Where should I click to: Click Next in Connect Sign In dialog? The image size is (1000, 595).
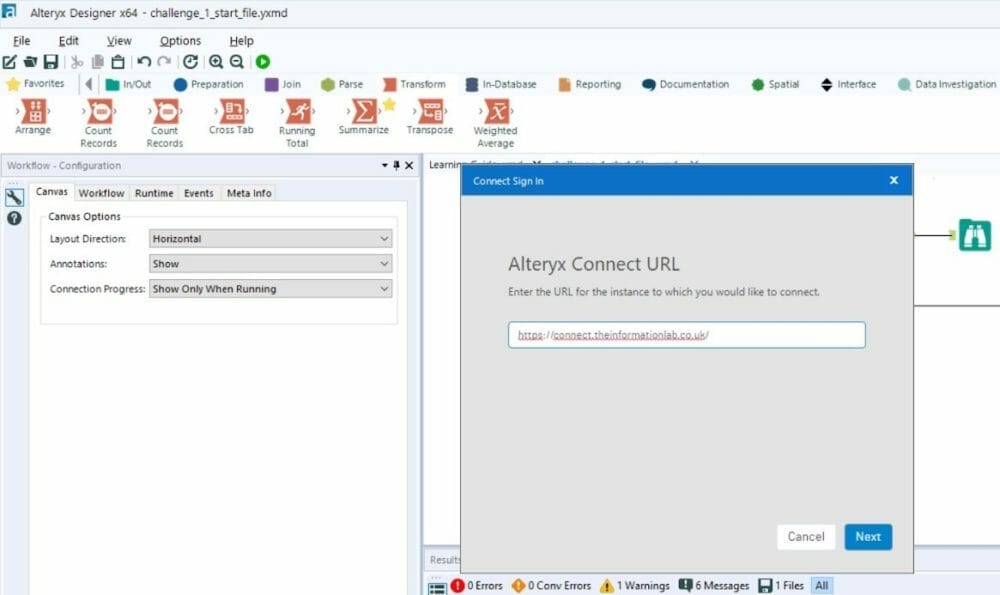click(x=868, y=537)
